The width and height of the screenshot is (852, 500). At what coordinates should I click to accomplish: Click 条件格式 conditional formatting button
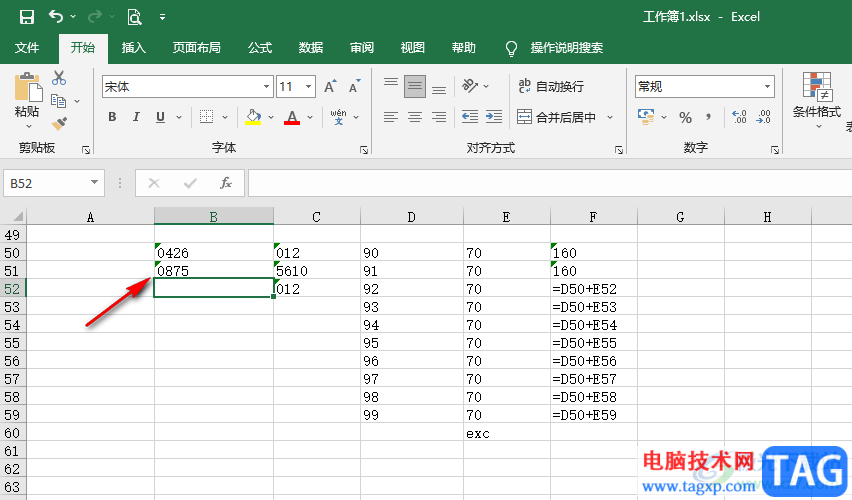click(817, 101)
